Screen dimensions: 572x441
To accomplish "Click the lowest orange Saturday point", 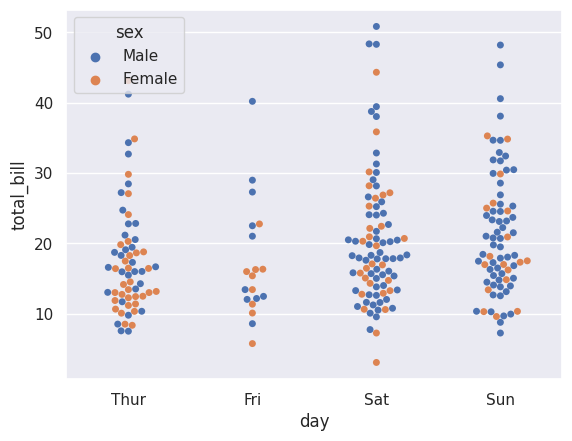I will click(x=376, y=362).
